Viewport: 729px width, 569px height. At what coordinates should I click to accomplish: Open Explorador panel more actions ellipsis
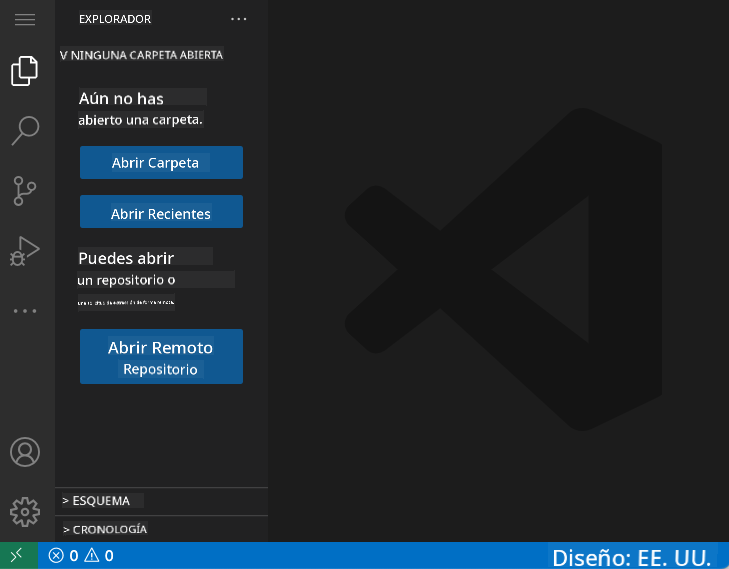[x=238, y=19]
